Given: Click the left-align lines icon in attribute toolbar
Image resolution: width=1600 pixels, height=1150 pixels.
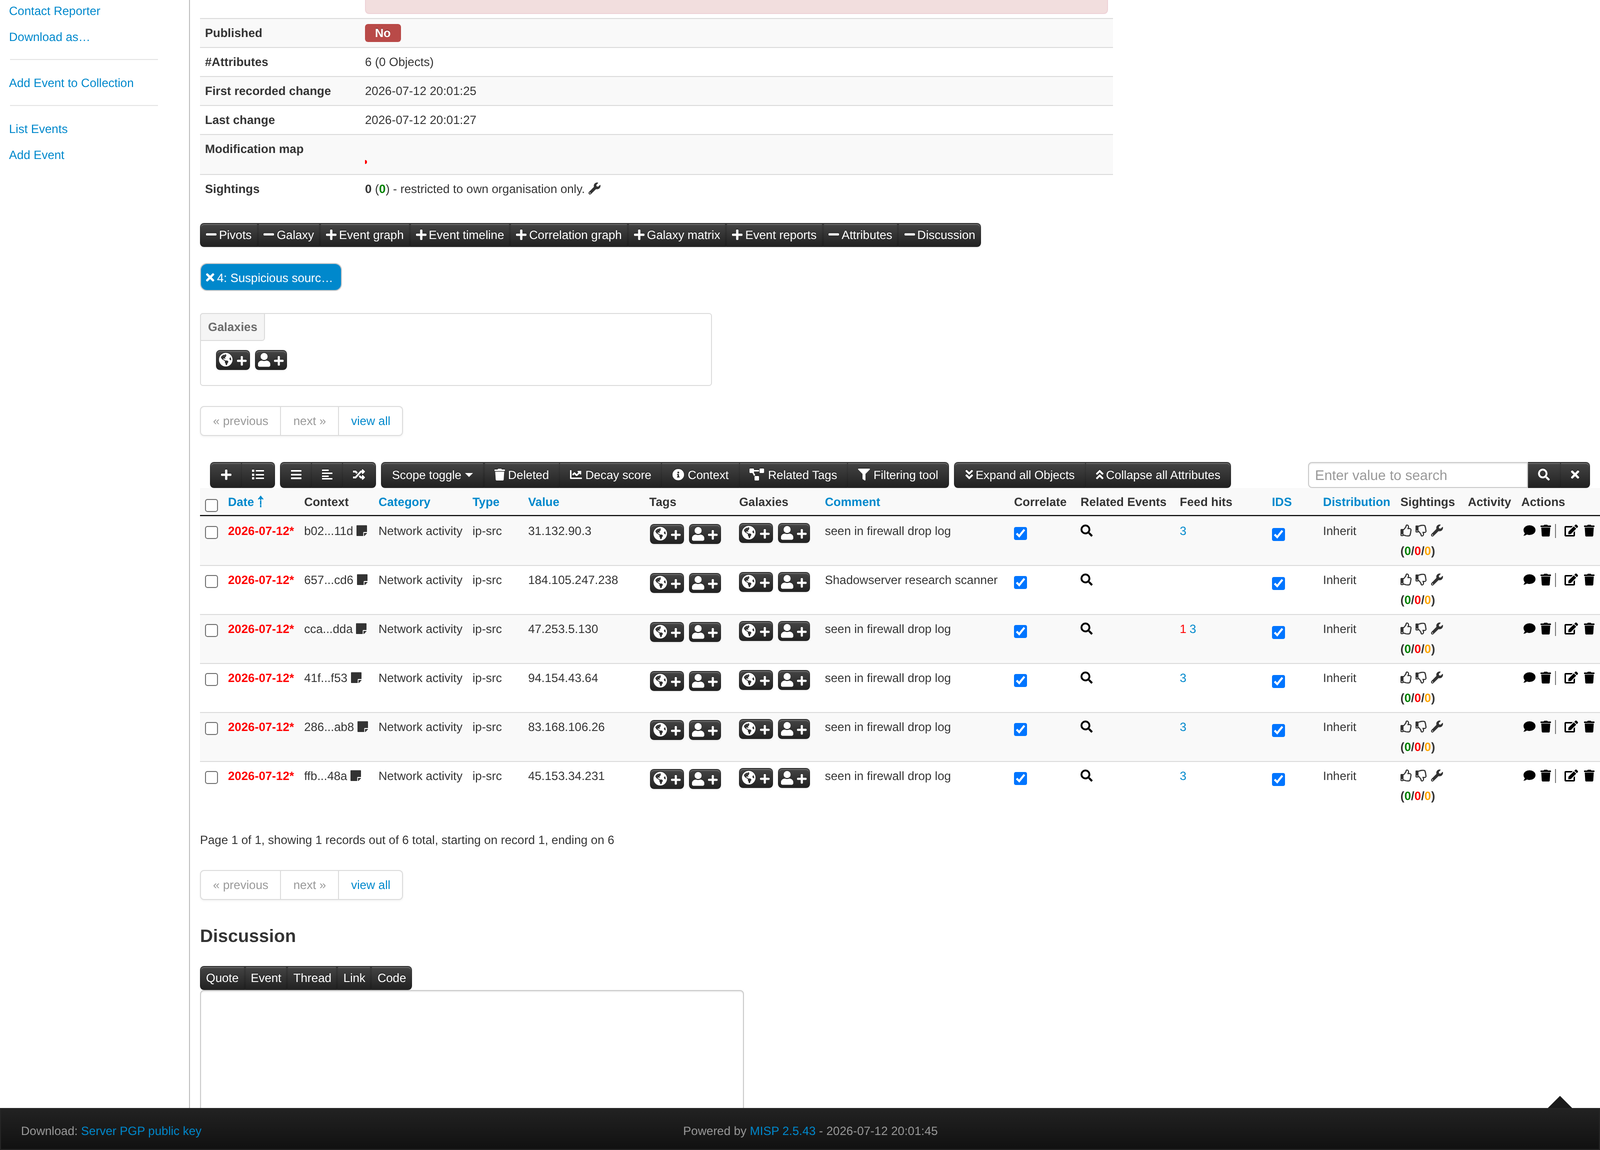Looking at the screenshot, I should pos(327,475).
